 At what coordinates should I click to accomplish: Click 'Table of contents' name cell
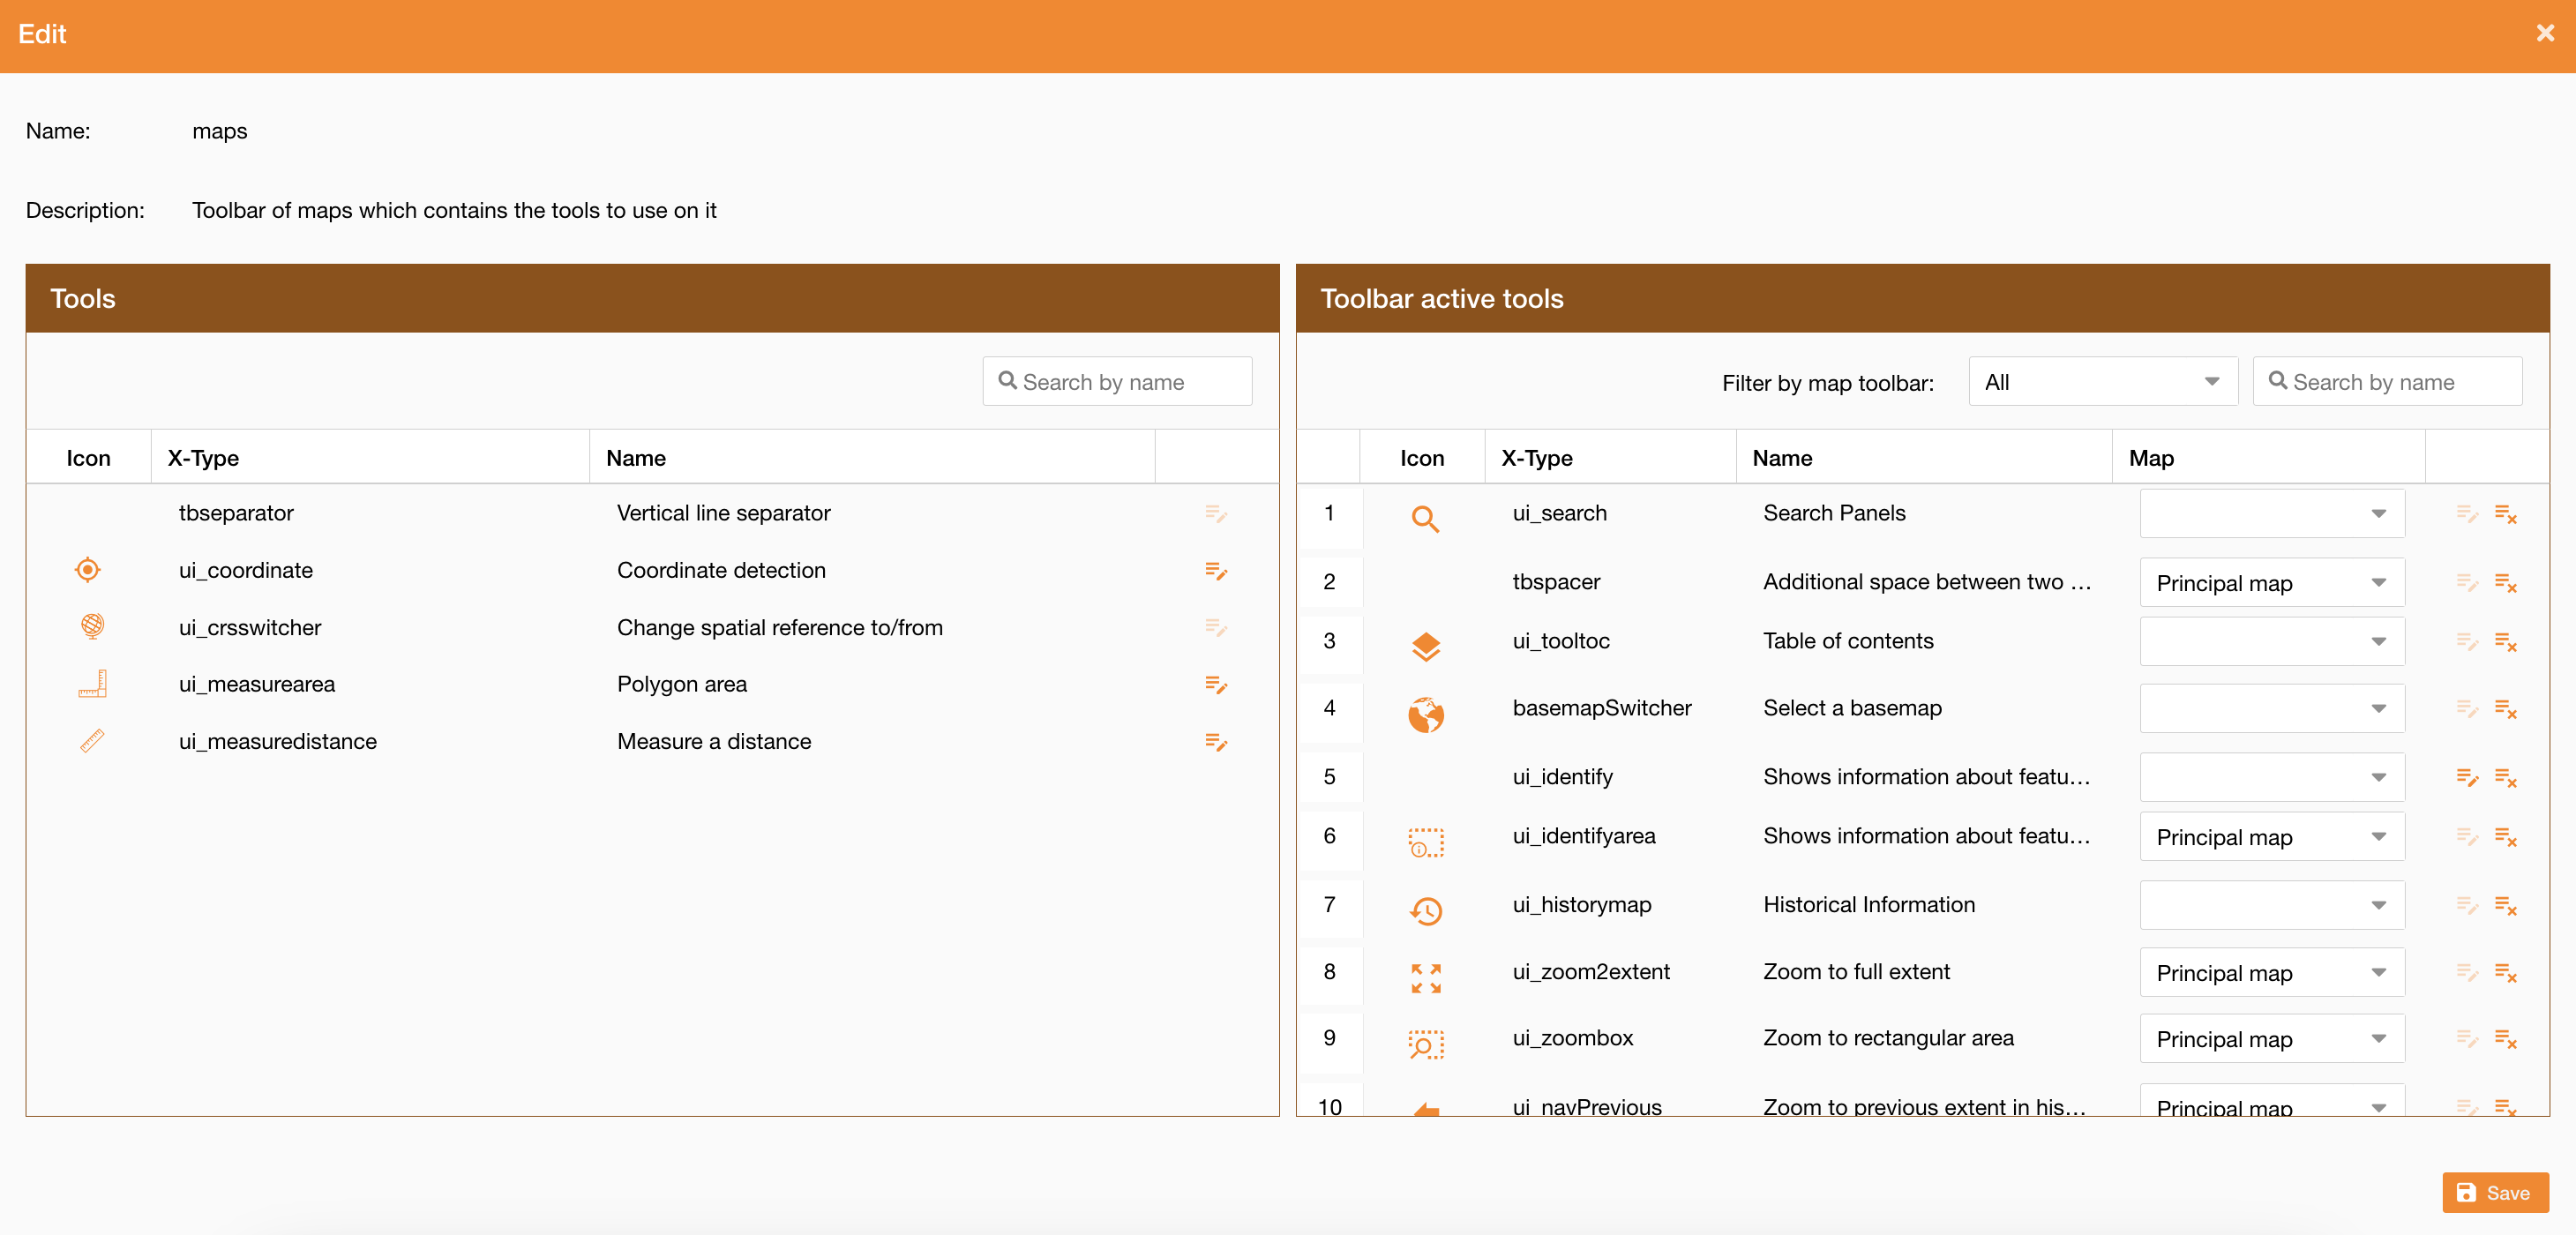tap(1848, 641)
